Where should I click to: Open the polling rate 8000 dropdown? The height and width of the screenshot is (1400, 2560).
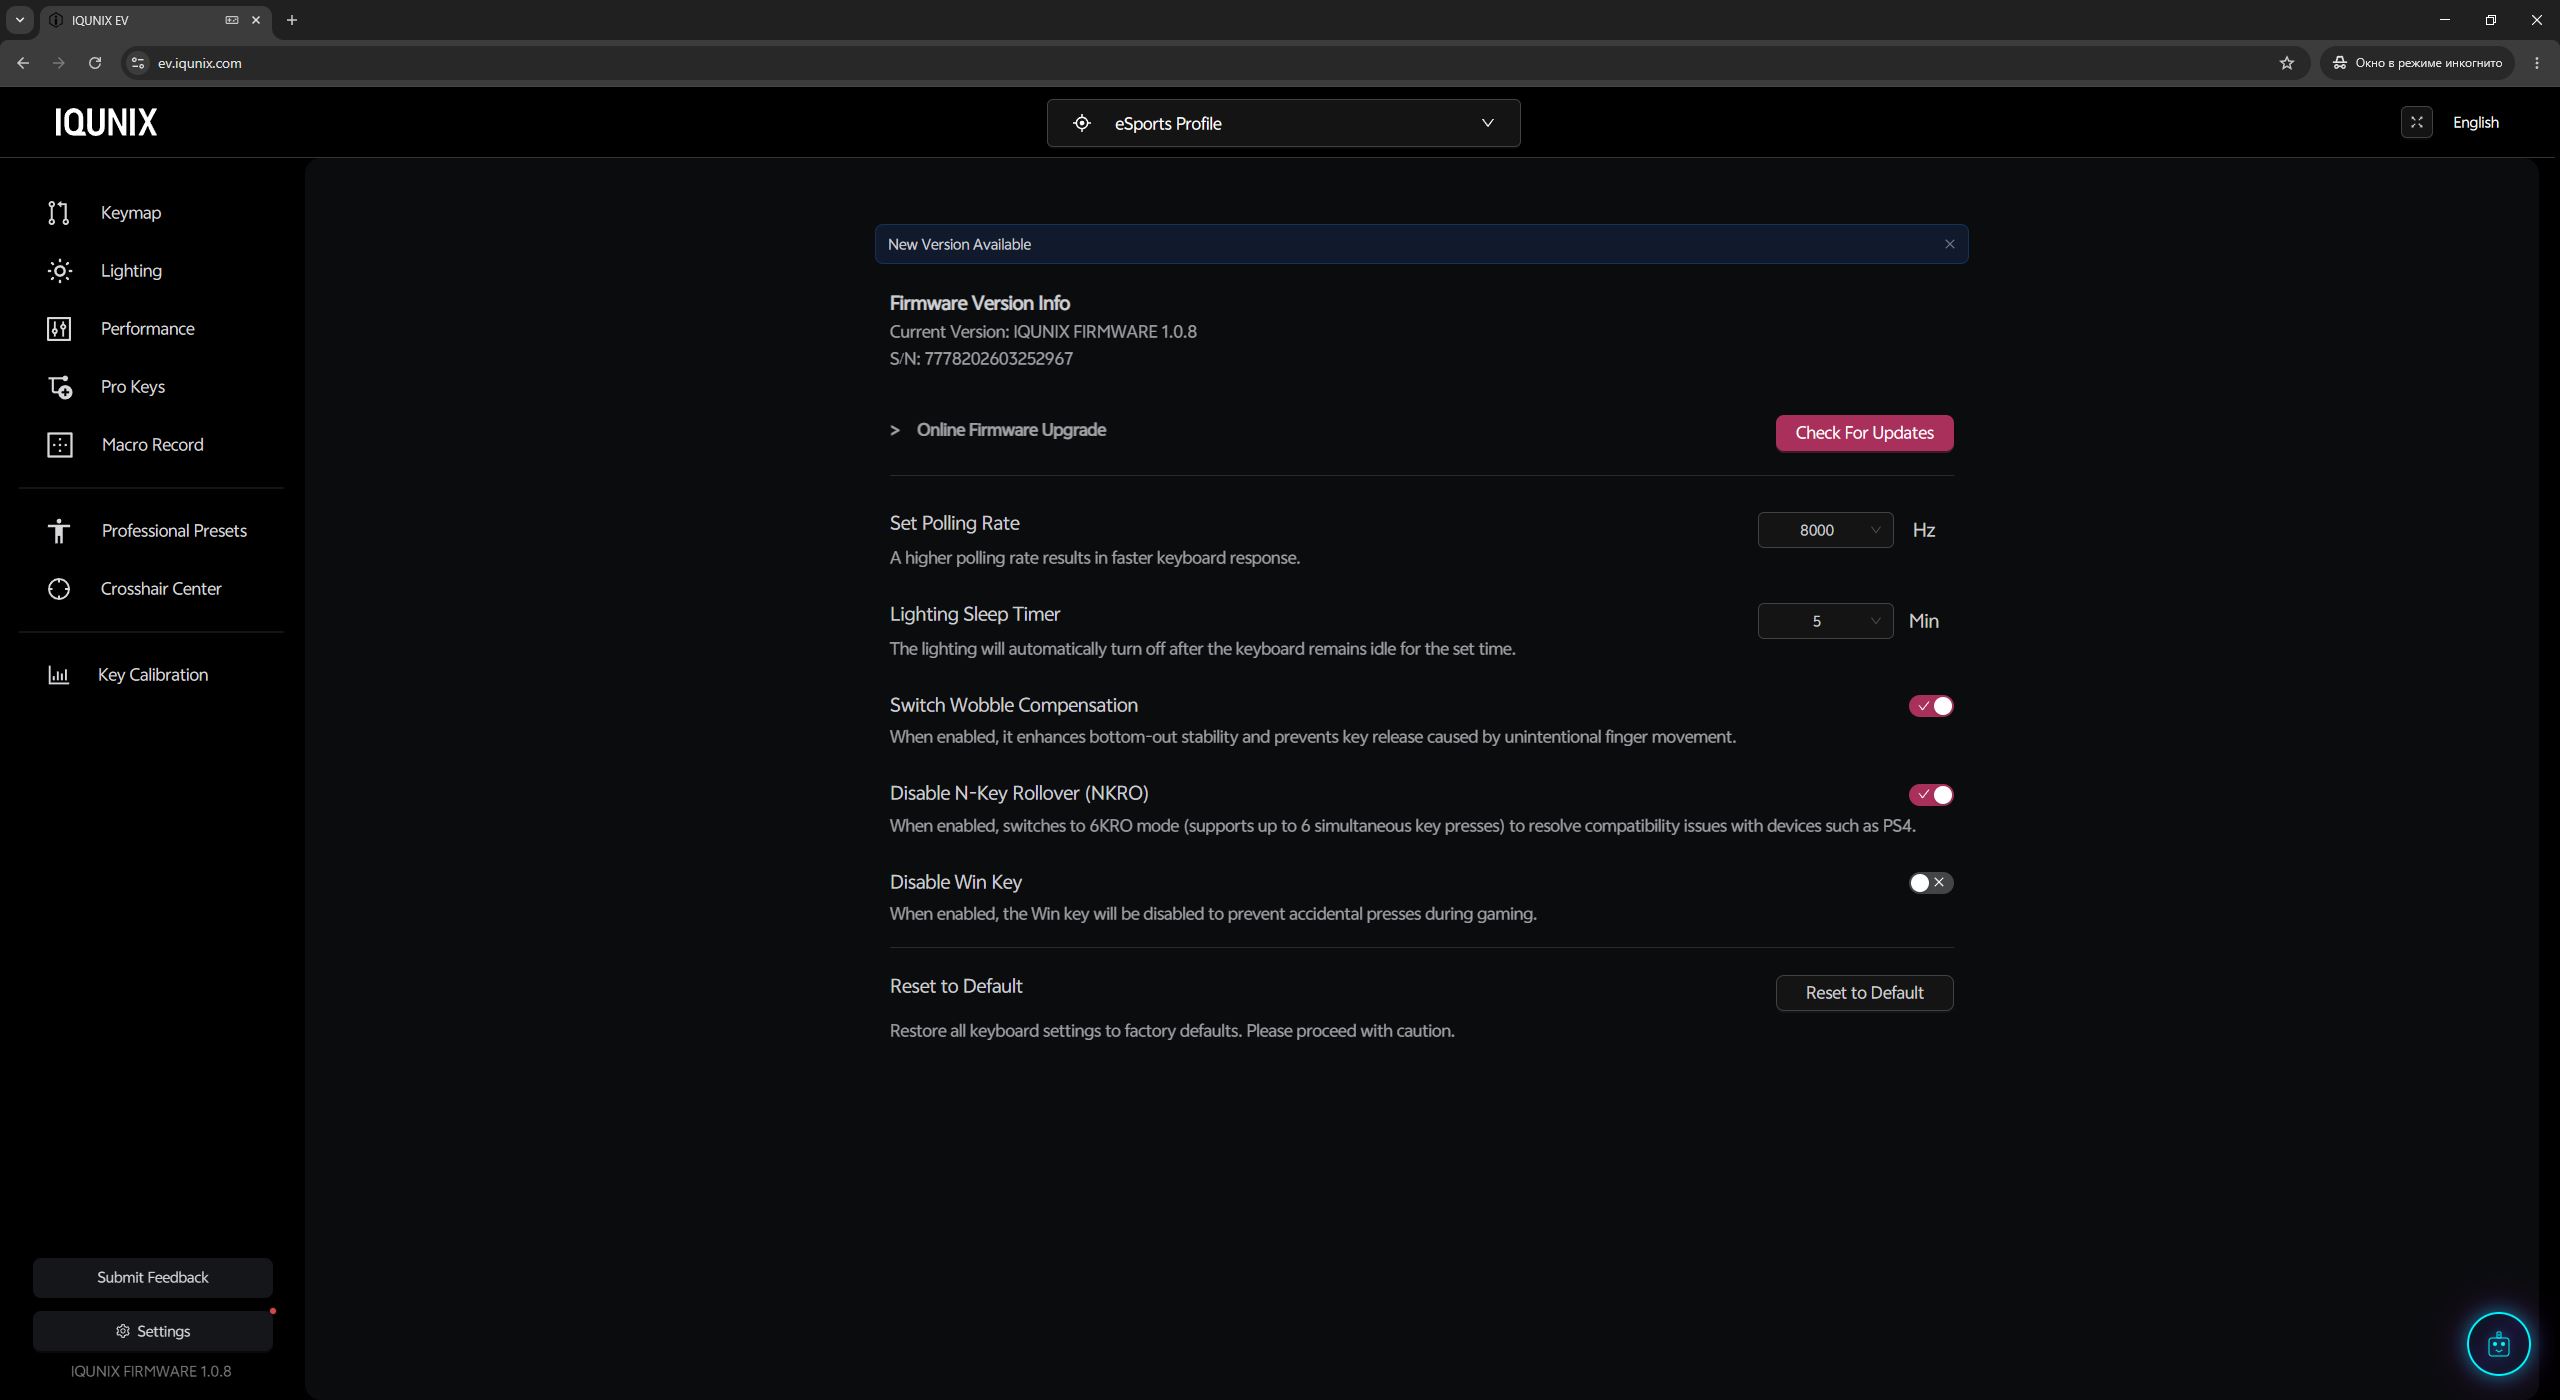[1825, 530]
